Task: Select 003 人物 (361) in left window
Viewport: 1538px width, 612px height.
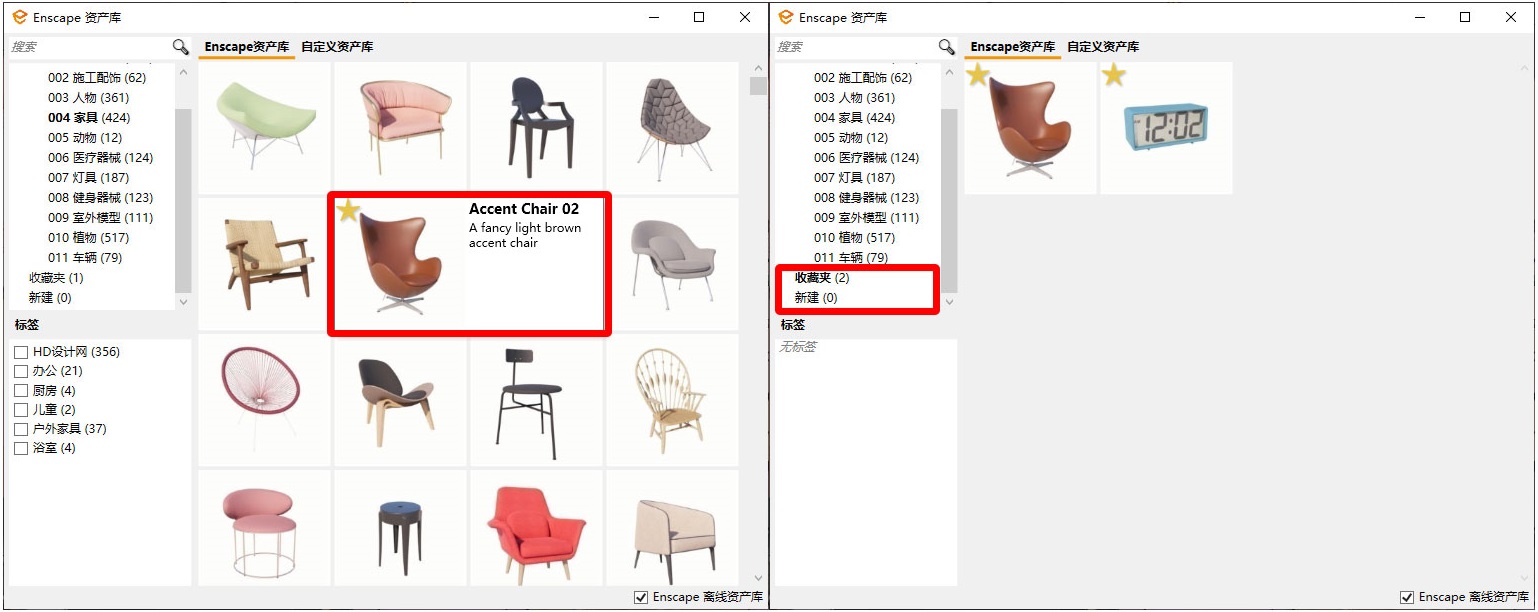Action: pyautogui.click(x=88, y=98)
